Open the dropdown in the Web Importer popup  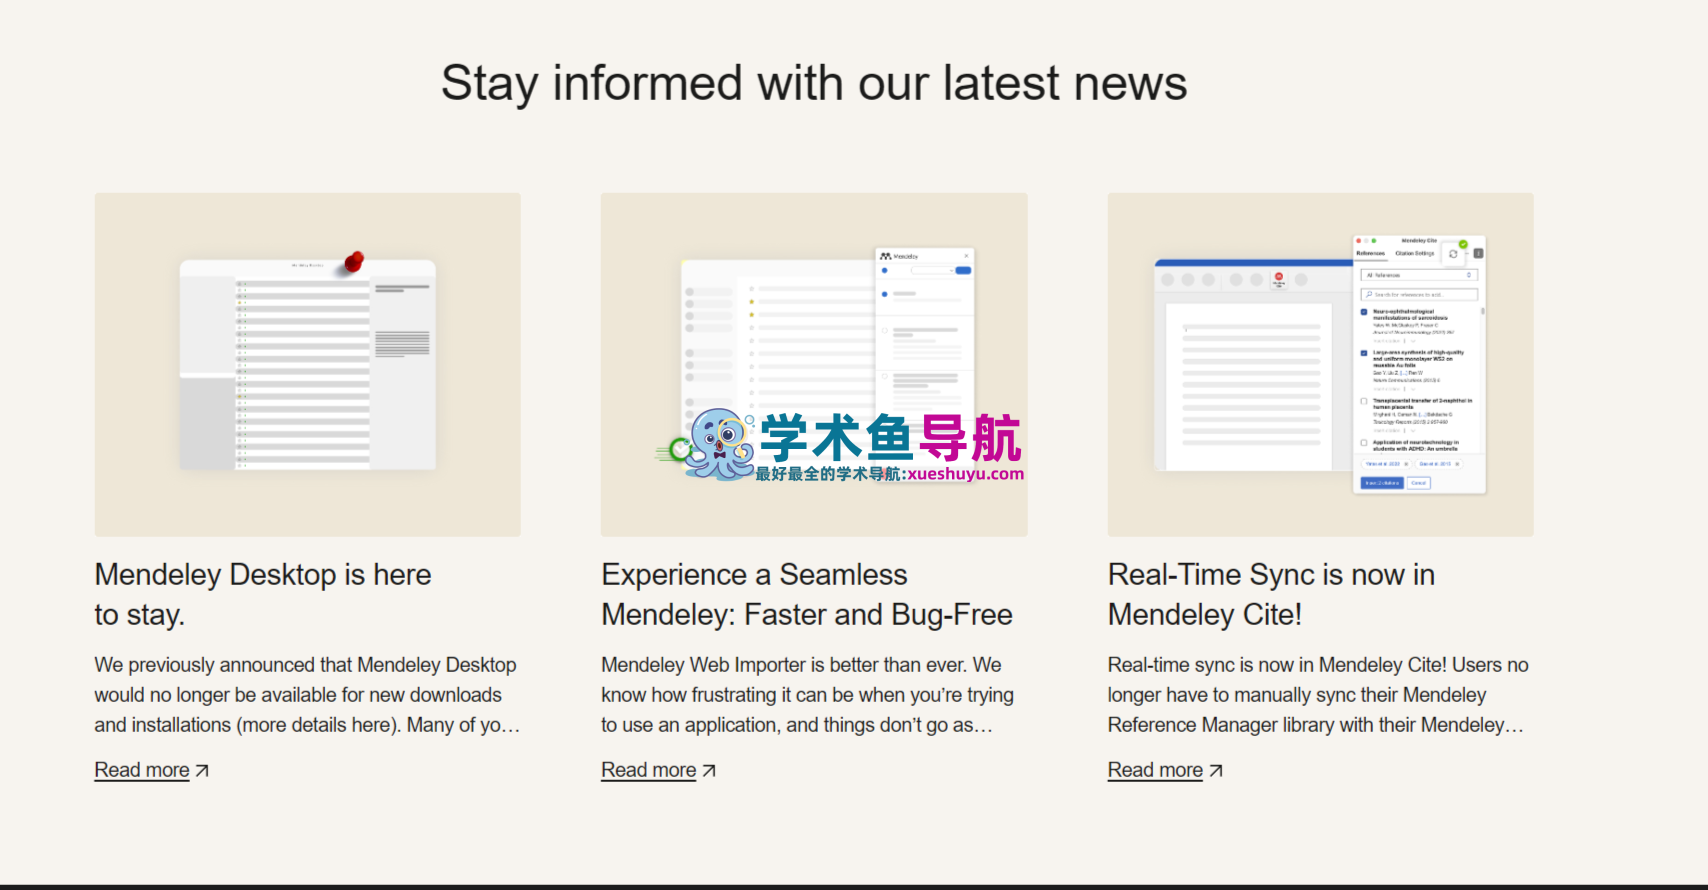[x=934, y=271]
